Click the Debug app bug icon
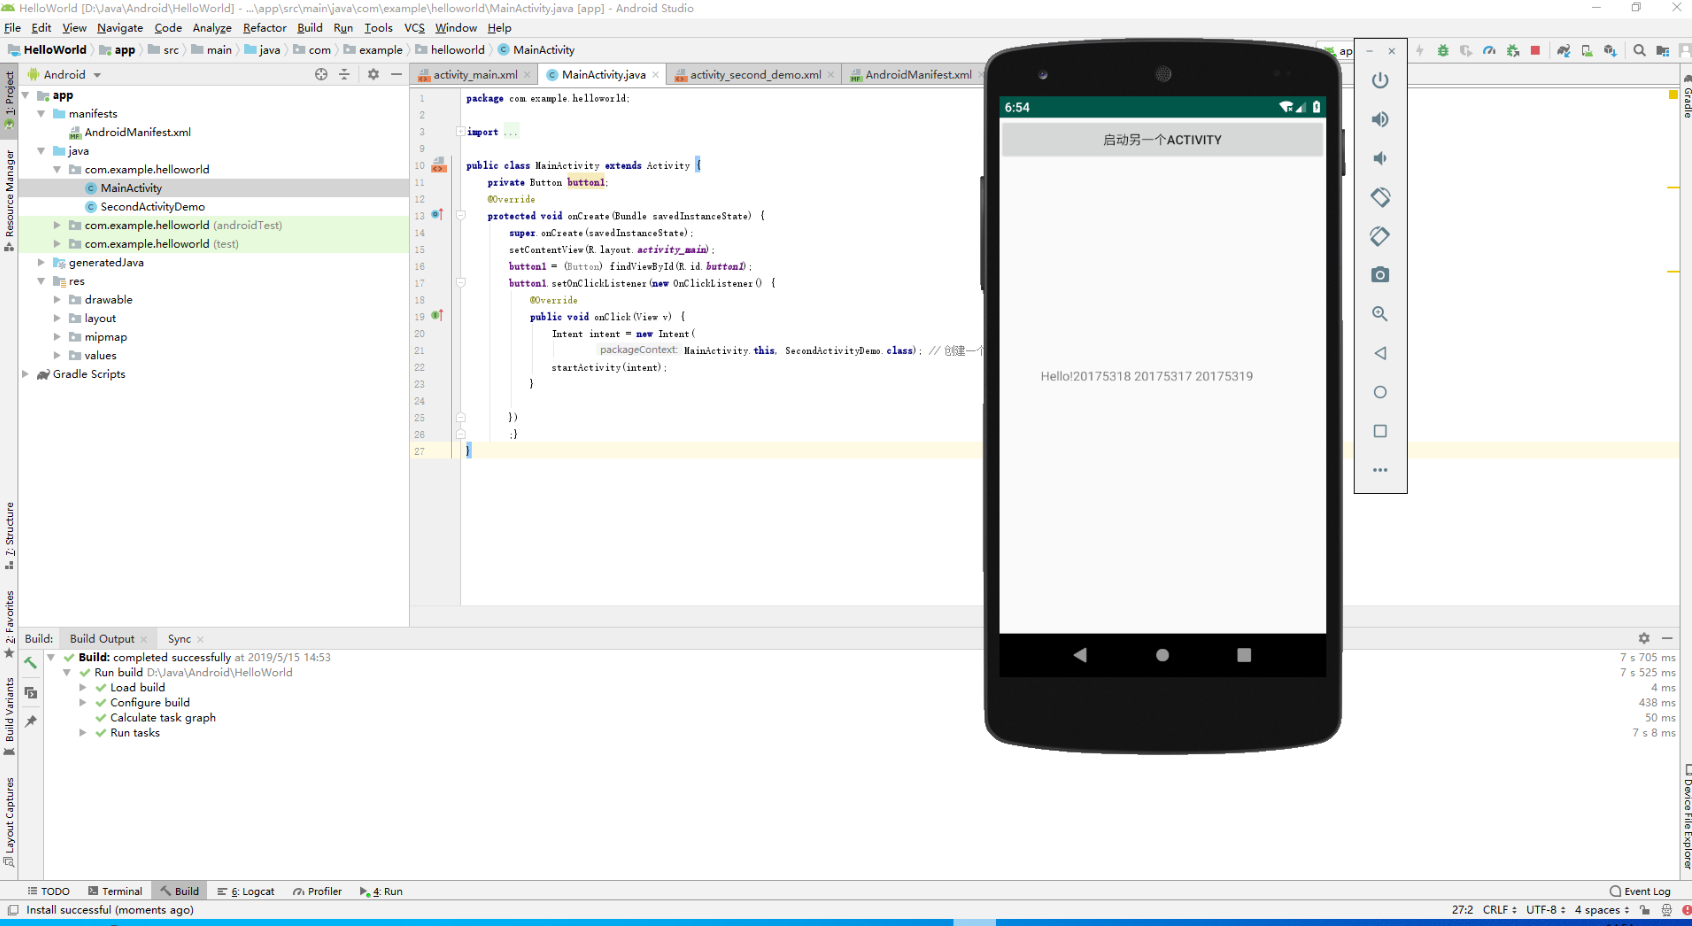Viewport: 1692px width, 926px height. tap(1443, 50)
